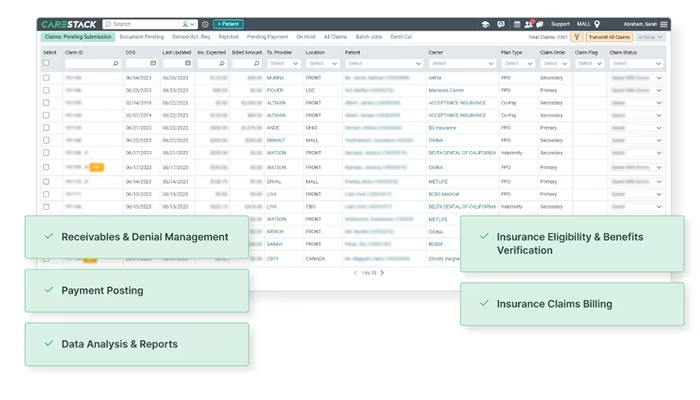Viewport: 700px width, 400px height.
Task: Click the search magnifier in Claim ID filter
Action: [116, 63]
